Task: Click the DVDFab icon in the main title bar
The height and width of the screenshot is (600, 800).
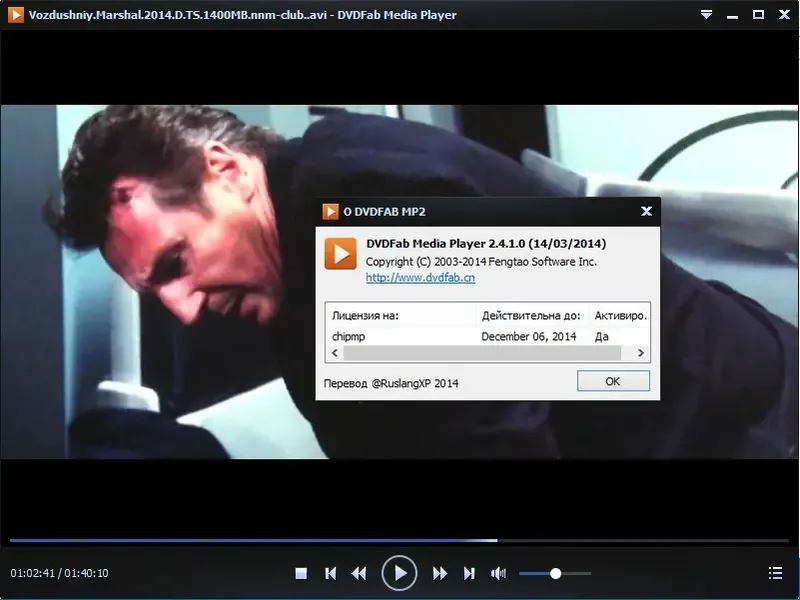Action: click(x=15, y=14)
